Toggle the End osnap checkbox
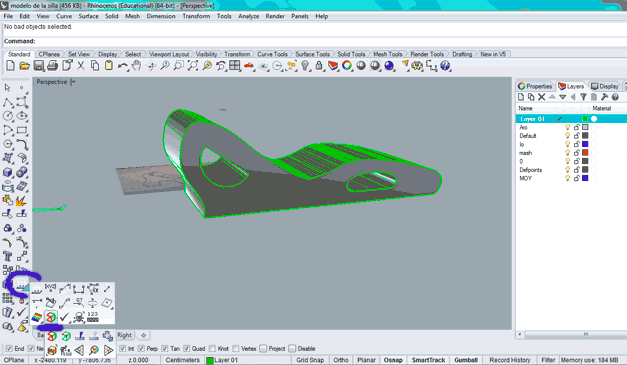Viewport: 627px width, 365px height. coord(9,349)
